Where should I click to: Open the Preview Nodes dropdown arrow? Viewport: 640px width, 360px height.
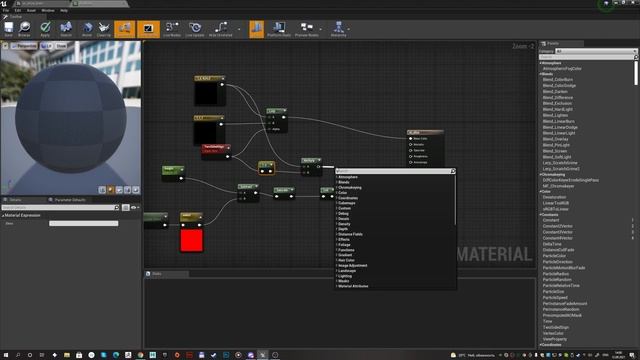tap(321, 29)
